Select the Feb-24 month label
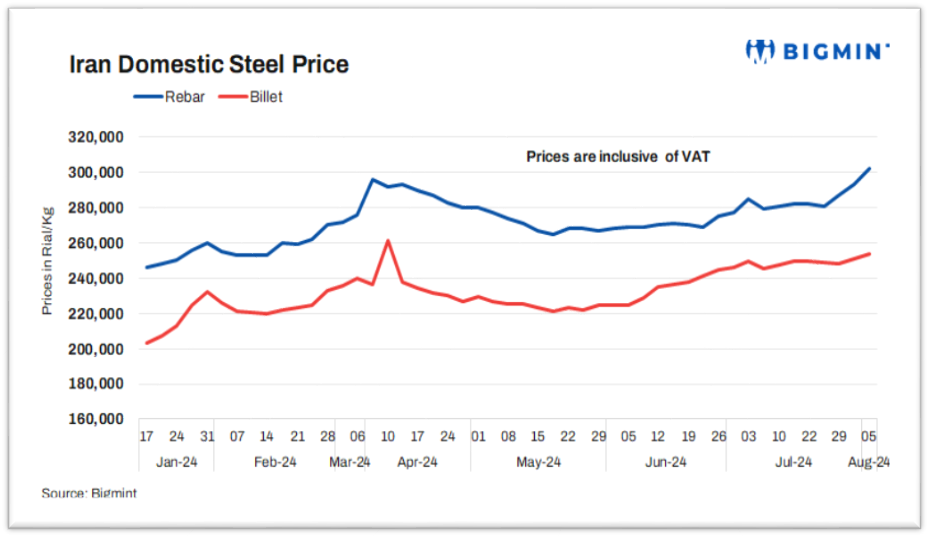 275,461
